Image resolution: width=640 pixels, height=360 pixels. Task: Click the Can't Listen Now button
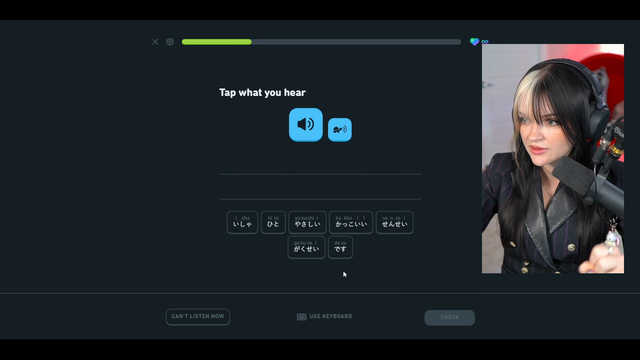coord(198,317)
